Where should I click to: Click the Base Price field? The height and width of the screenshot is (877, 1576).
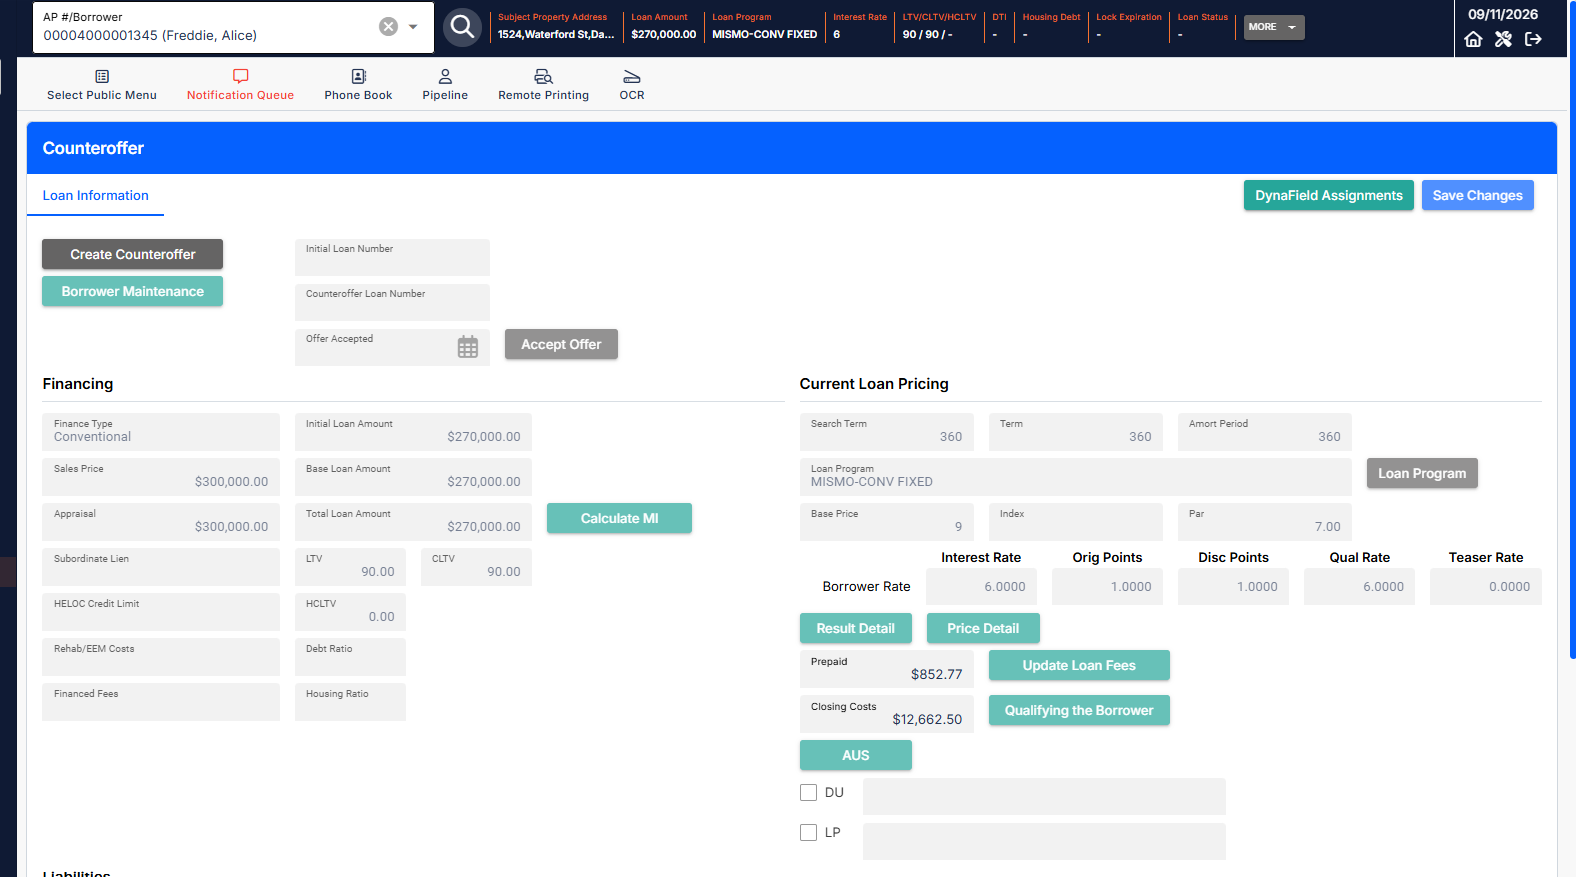pyautogui.click(x=886, y=522)
